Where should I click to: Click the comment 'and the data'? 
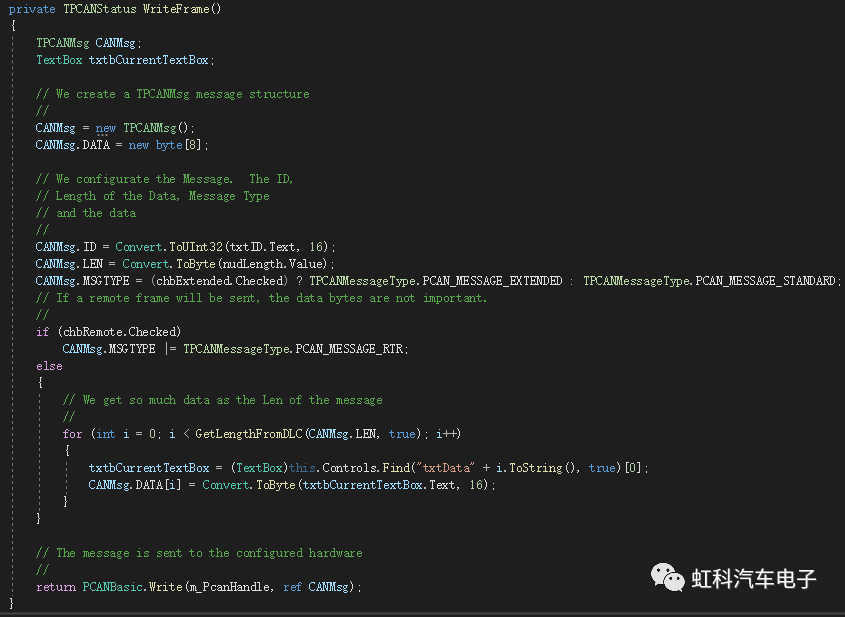point(96,213)
